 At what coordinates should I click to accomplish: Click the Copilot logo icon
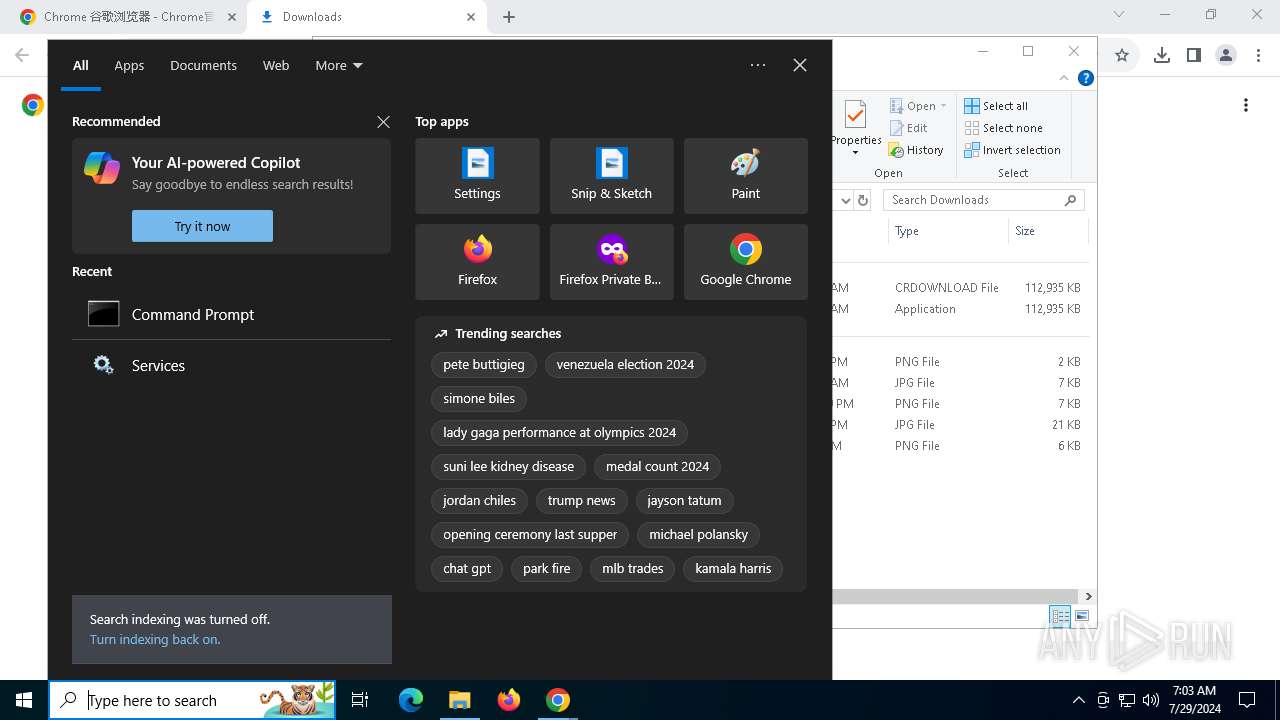point(102,168)
